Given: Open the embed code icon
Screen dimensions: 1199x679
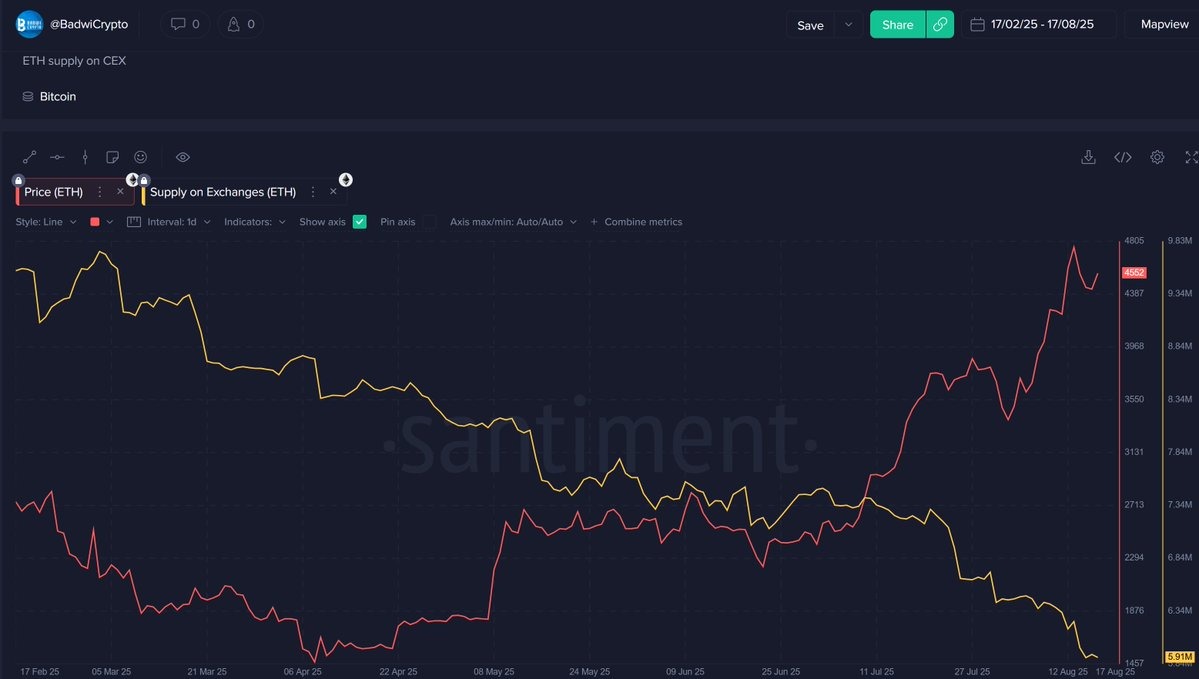Looking at the screenshot, I should 1123,157.
